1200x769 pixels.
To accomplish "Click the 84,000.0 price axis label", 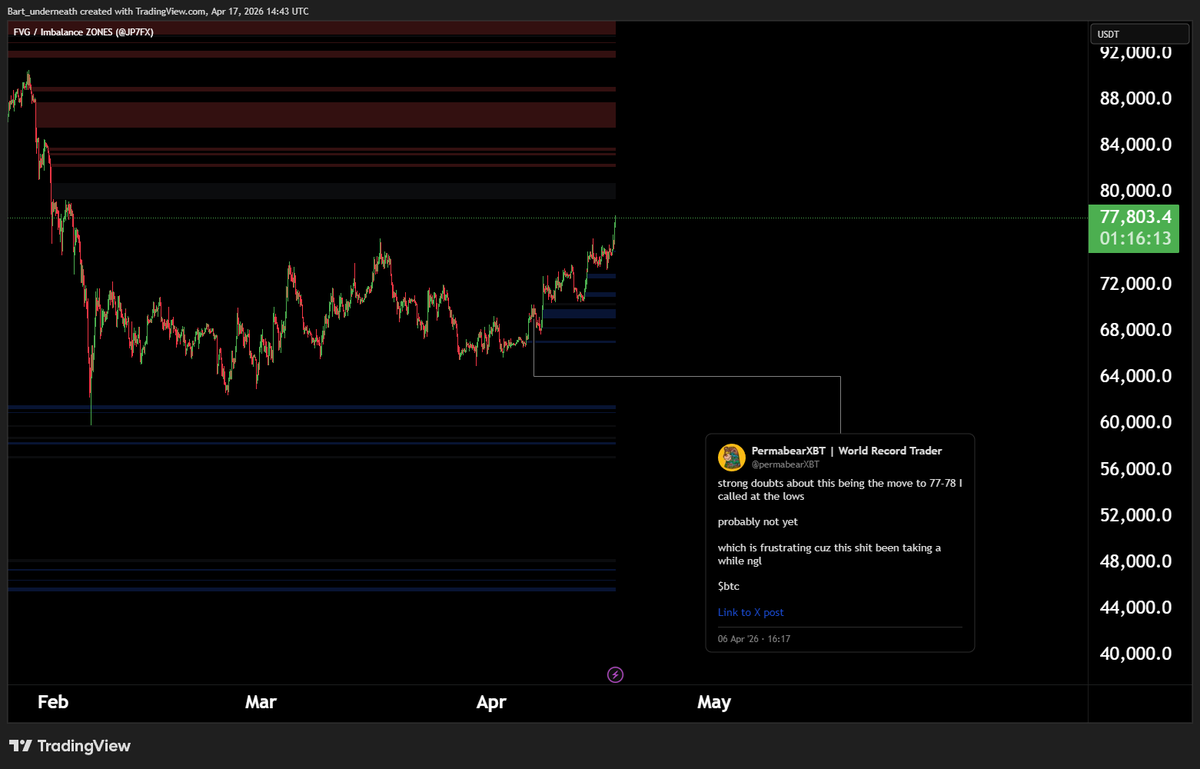I will coord(1135,145).
